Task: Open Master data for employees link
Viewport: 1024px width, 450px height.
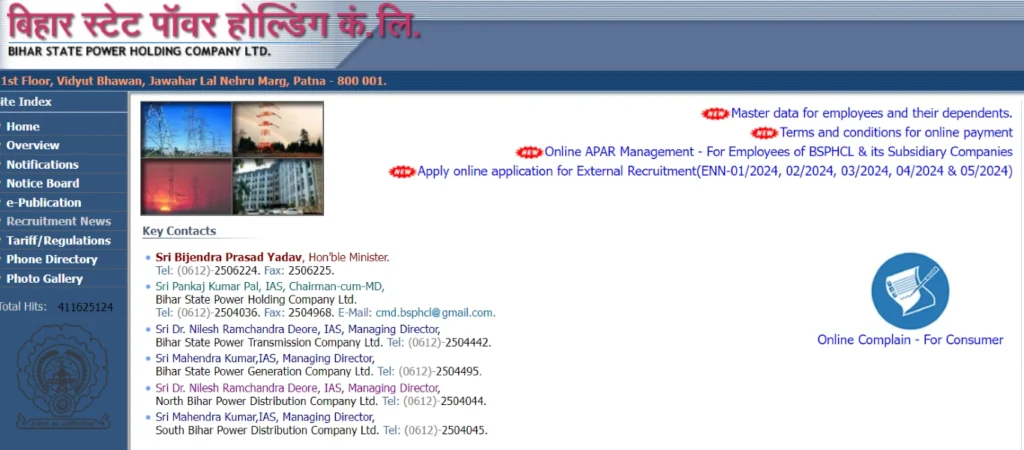Action: click(872, 114)
